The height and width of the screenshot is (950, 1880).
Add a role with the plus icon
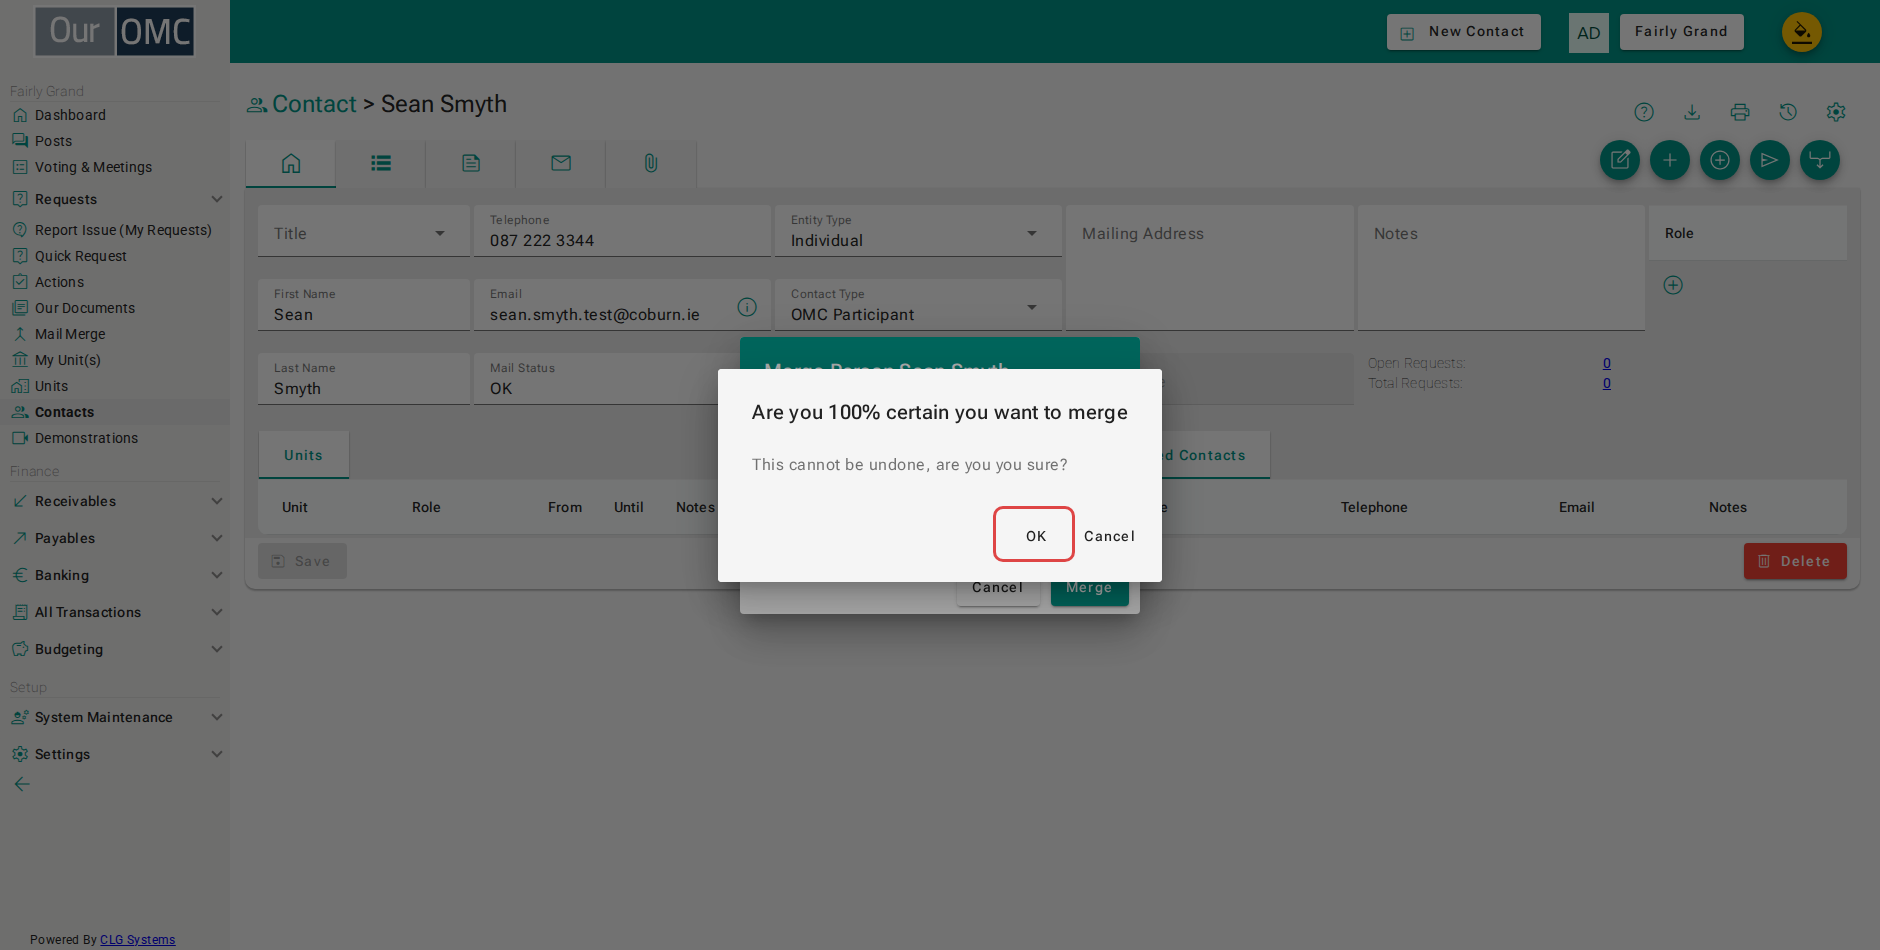pos(1673,285)
